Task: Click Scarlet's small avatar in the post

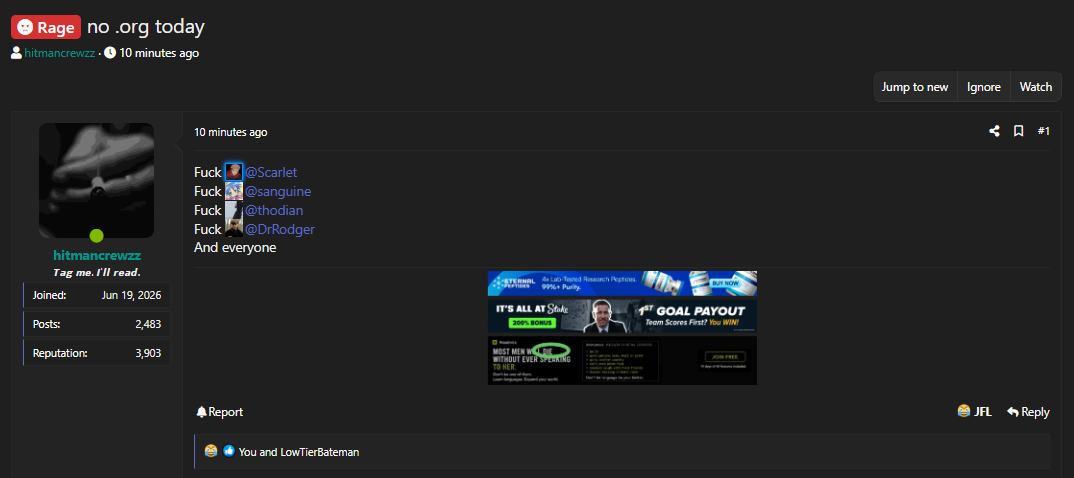Action: (x=234, y=173)
